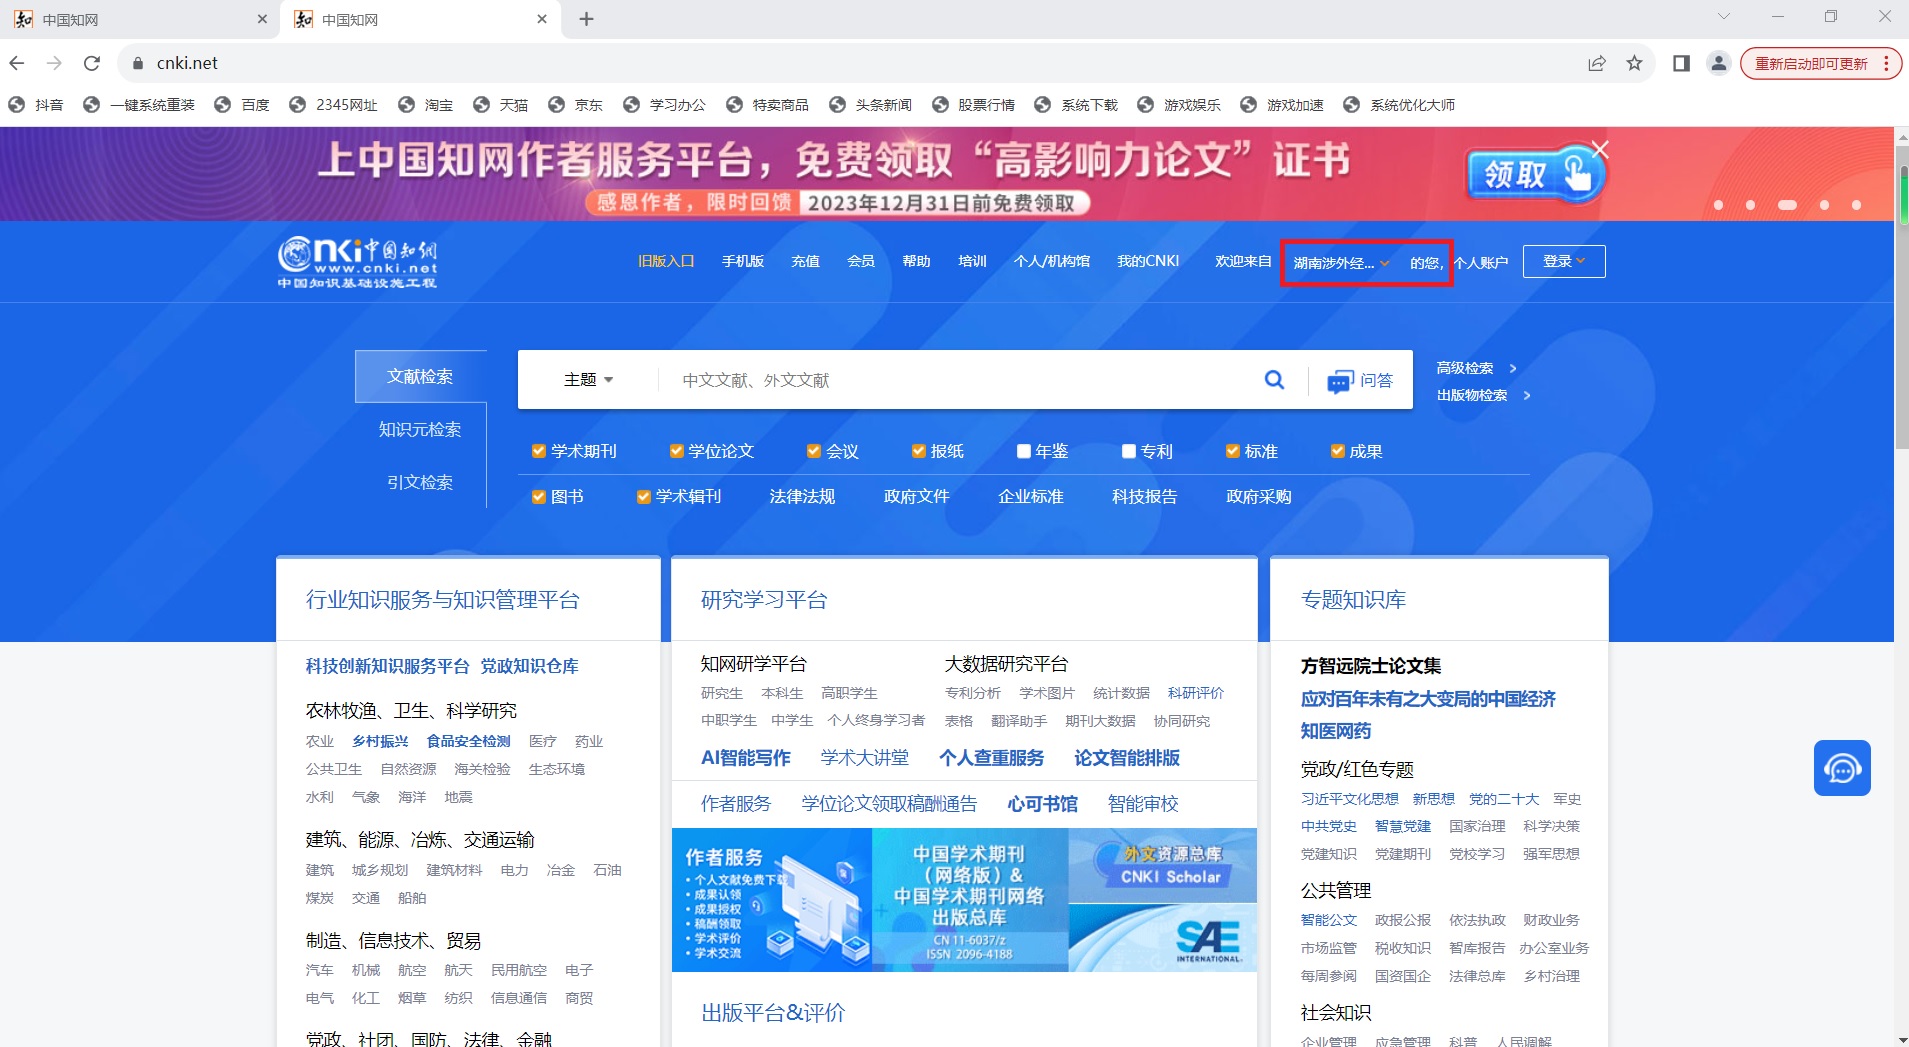Image resolution: width=1909 pixels, height=1047 pixels.
Task: Share this page via address bar icon
Action: (1597, 63)
